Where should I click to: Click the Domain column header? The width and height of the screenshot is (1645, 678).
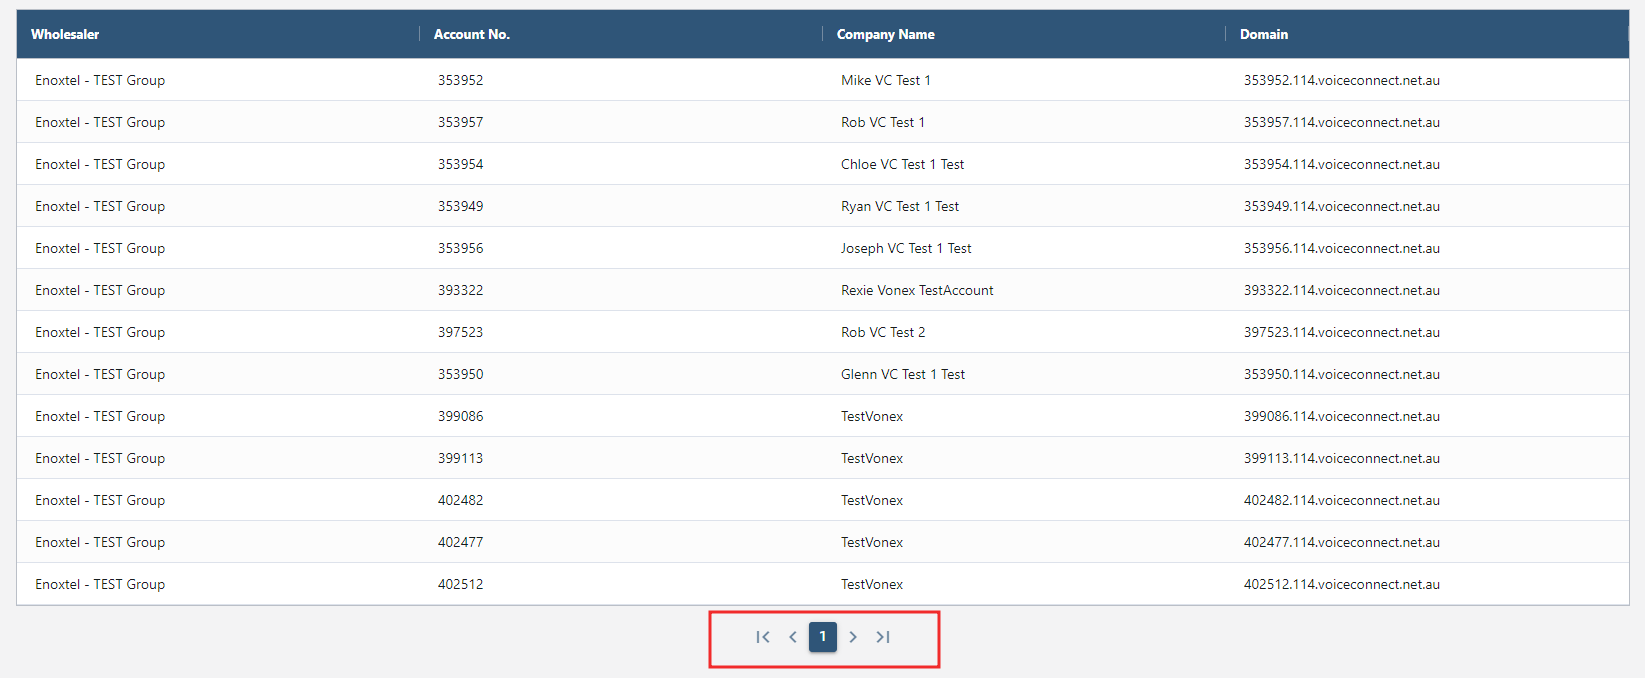point(1264,34)
